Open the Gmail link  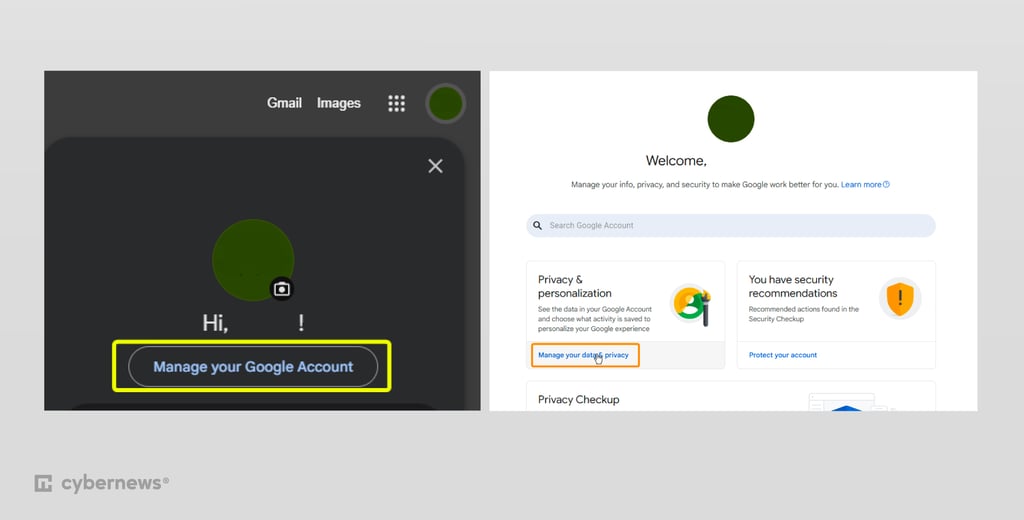(284, 103)
